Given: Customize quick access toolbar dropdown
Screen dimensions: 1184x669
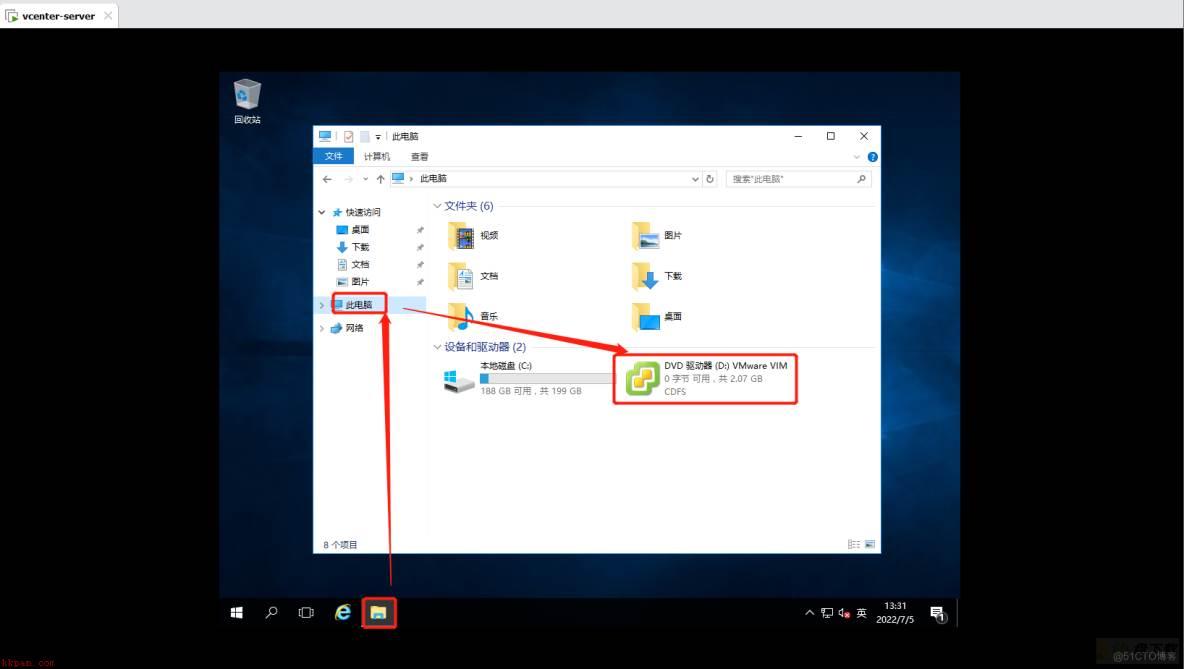Looking at the screenshot, I should tap(378, 137).
